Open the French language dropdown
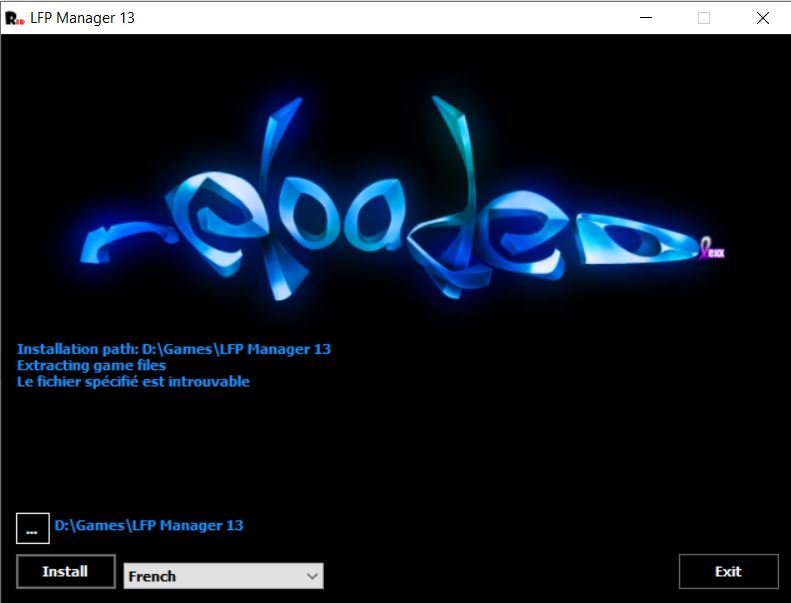 [223, 576]
